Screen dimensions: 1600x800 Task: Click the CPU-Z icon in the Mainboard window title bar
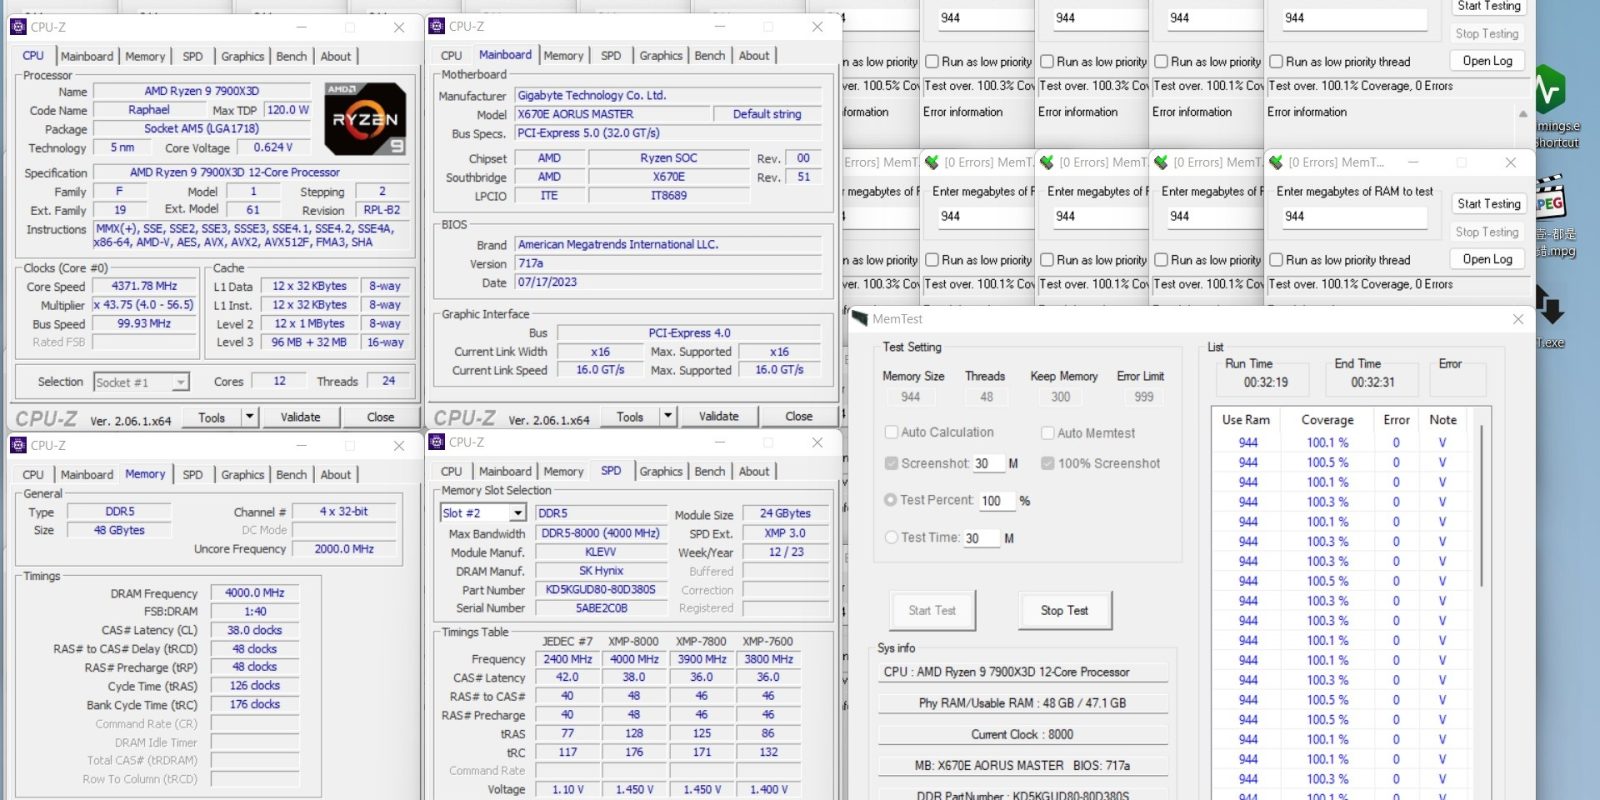(x=437, y=26)
